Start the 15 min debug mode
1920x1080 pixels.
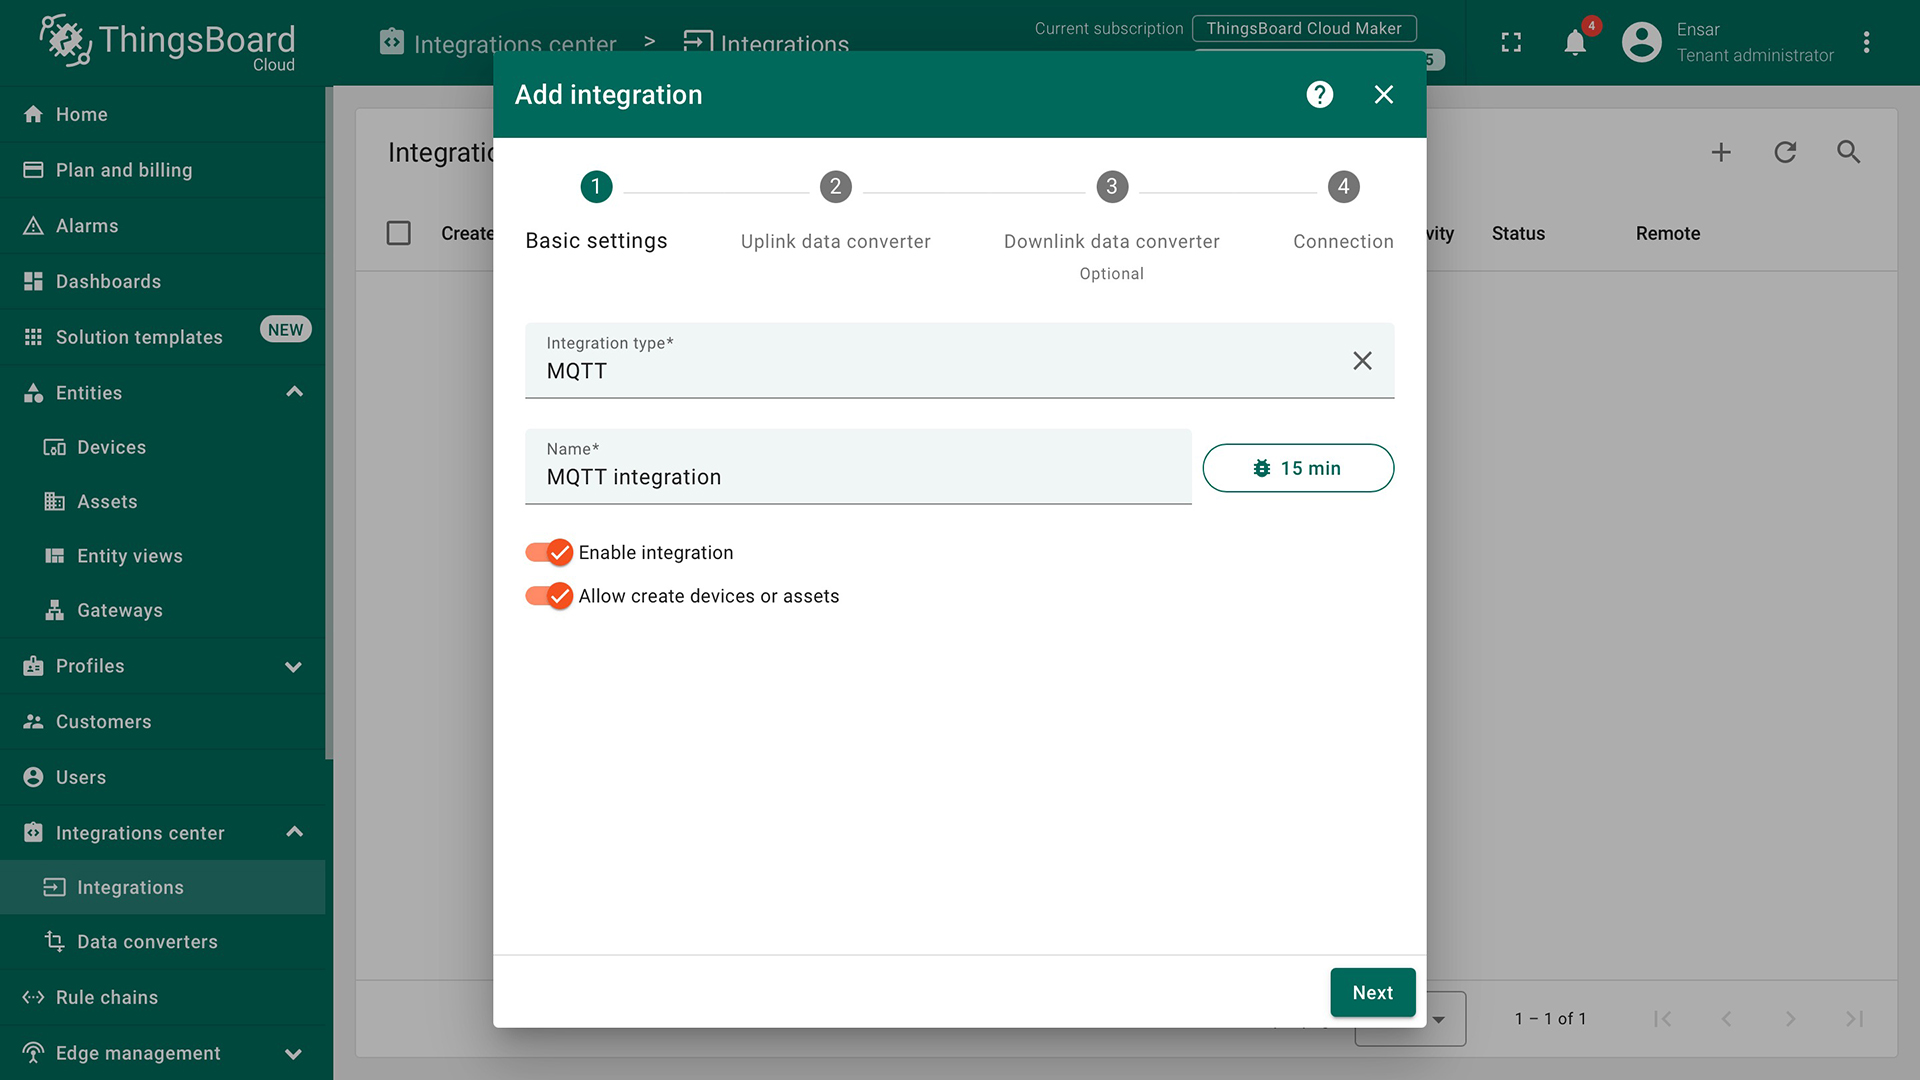1297,467
